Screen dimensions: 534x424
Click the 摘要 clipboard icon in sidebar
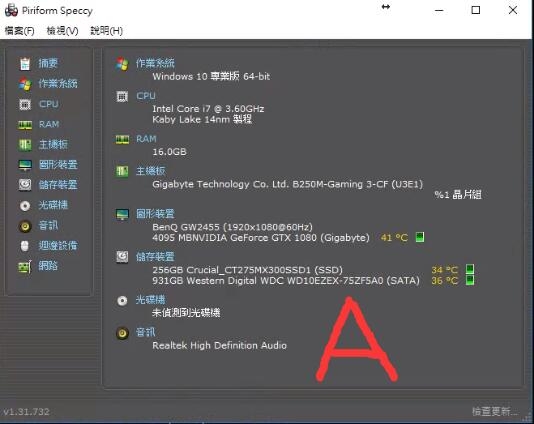(x=25, y=64)
